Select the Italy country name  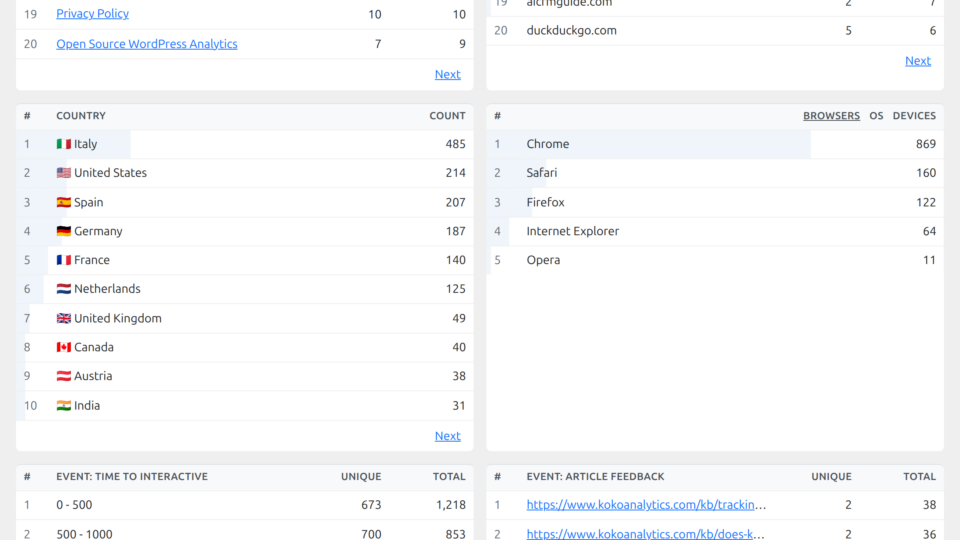(86, 144)
